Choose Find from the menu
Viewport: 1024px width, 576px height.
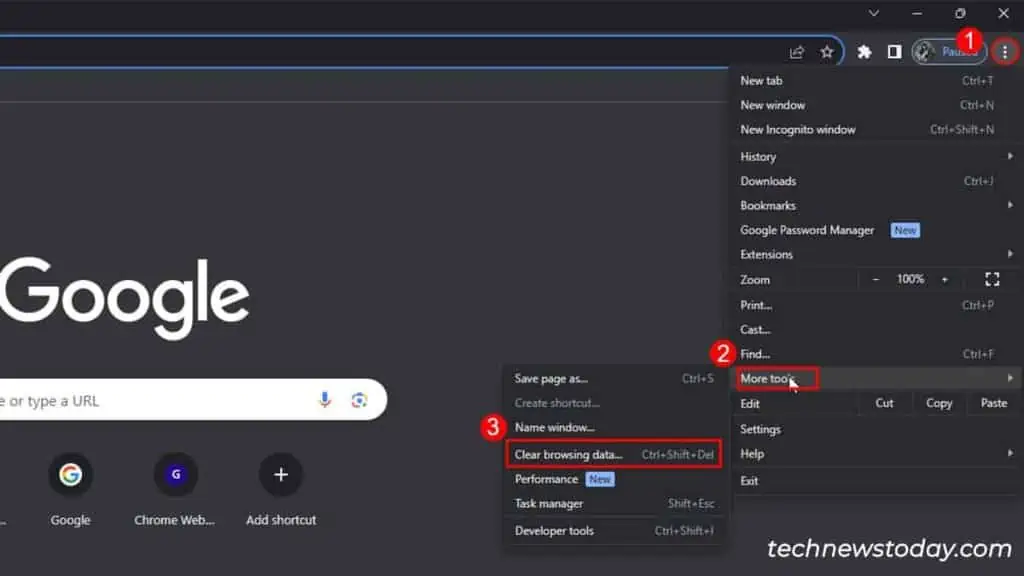click(875, 355)
